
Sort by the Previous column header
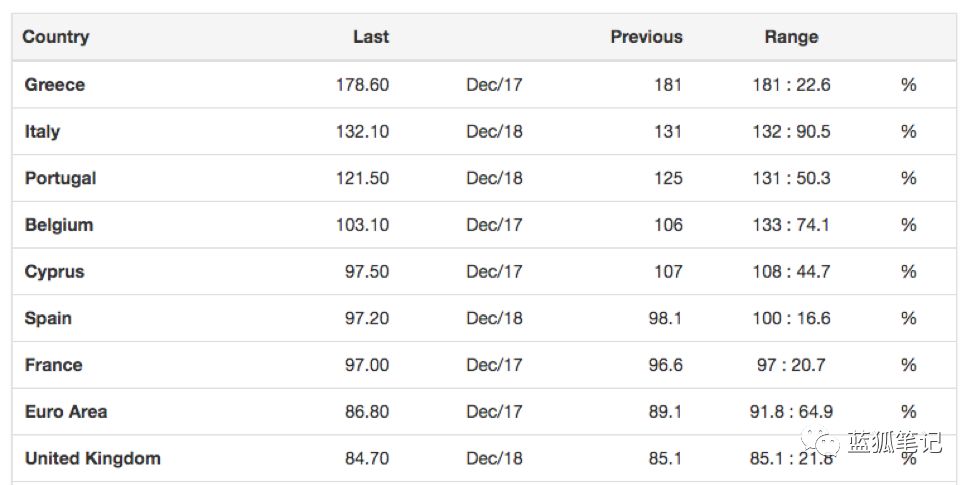click(646, 37)
